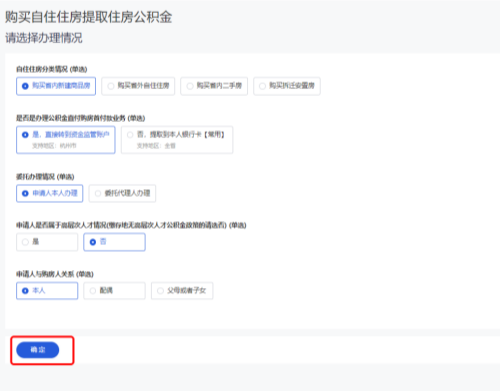Click the page title 购买自住住房提取住房公积金

88,17
